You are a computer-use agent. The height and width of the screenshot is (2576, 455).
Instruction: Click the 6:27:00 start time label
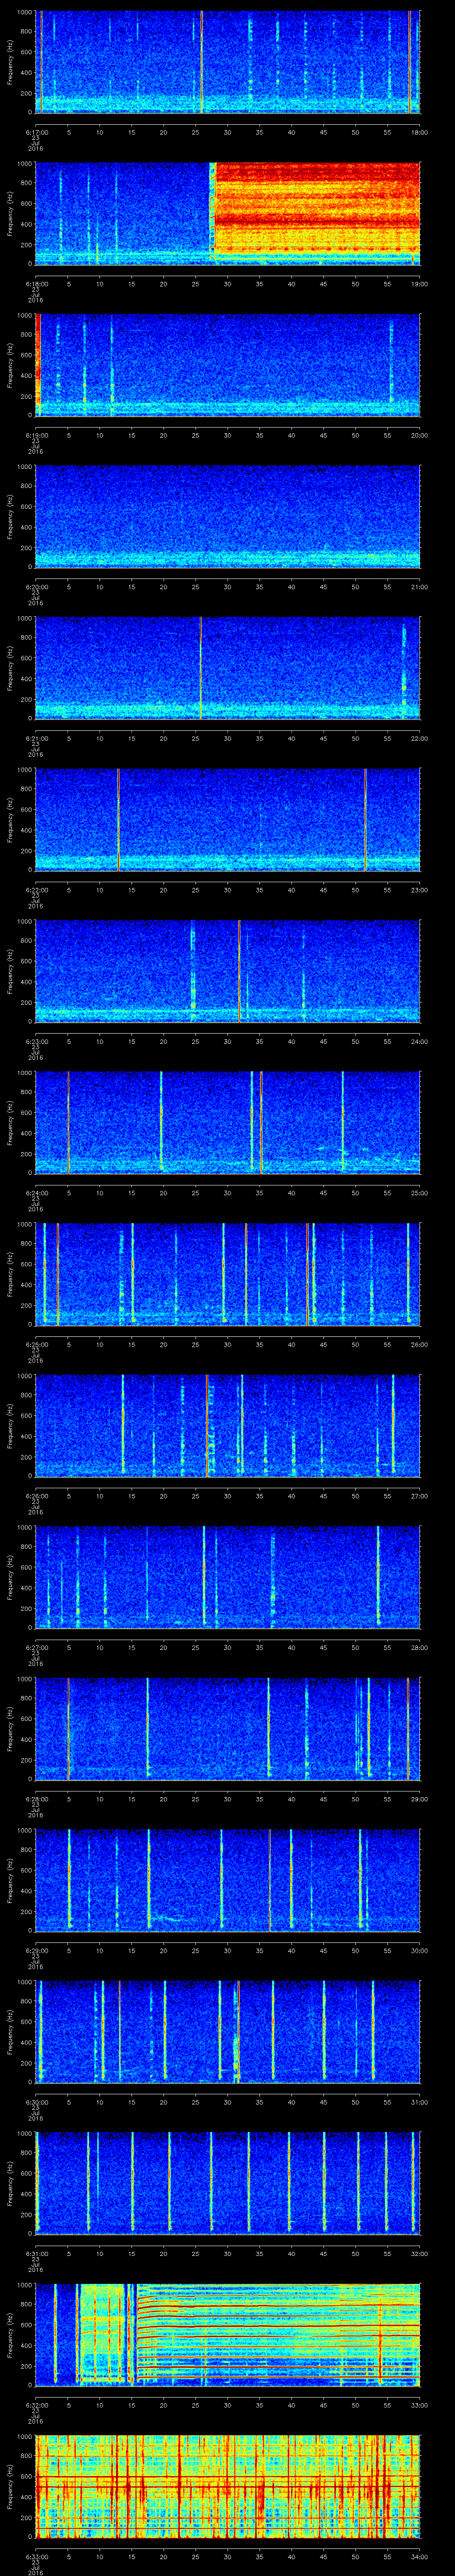pos(36,1648)
